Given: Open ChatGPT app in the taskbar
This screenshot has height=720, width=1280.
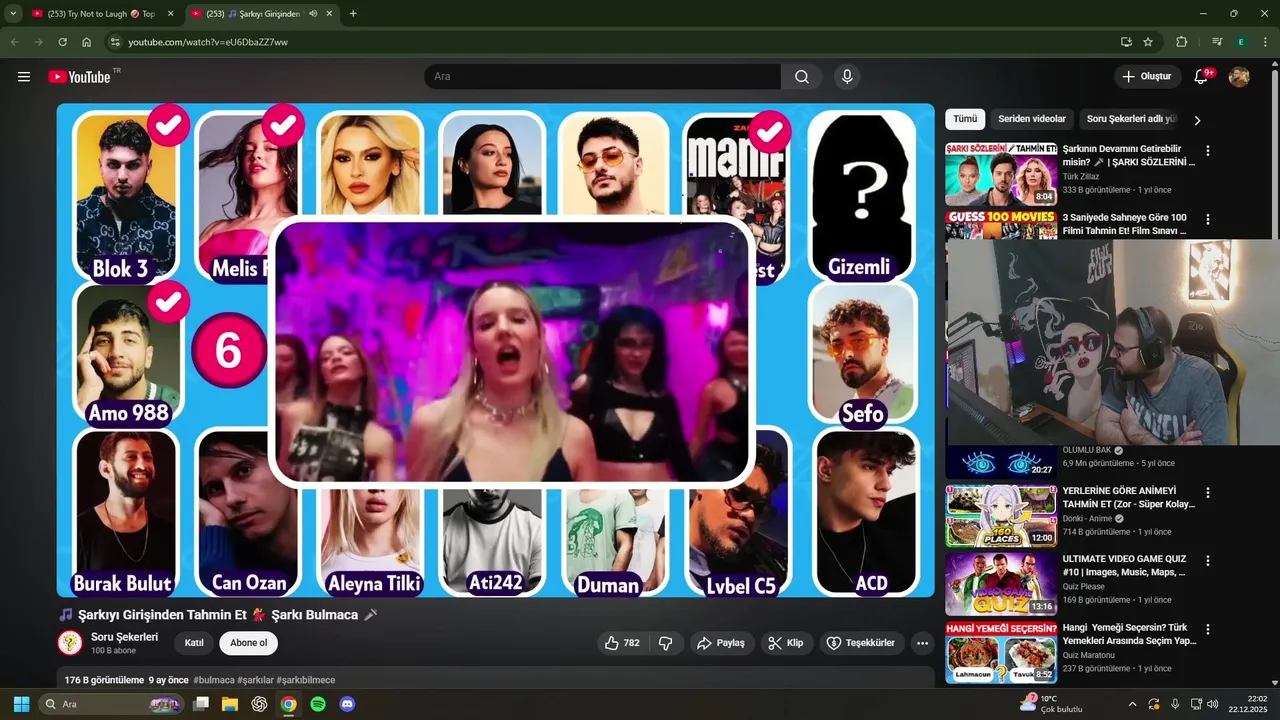Looking at the screenshot, I should coord(259,704).
